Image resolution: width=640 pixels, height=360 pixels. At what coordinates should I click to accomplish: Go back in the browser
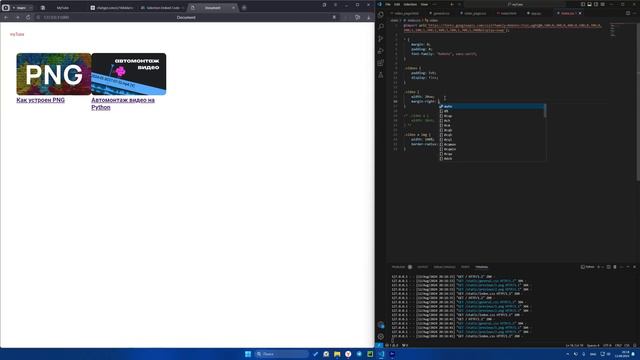tap(6, 18)
